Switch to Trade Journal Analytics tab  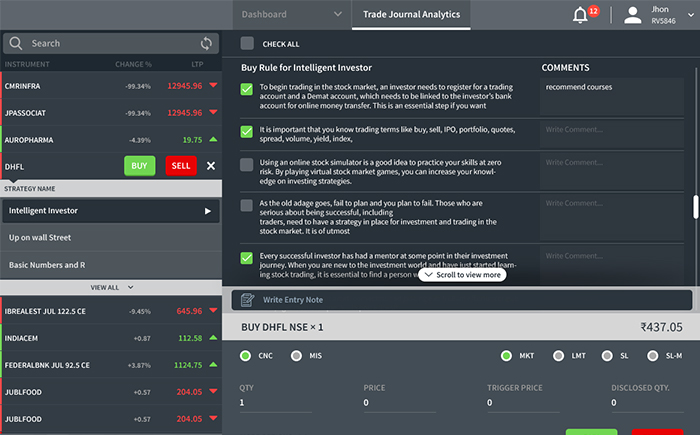pos(410,14)
